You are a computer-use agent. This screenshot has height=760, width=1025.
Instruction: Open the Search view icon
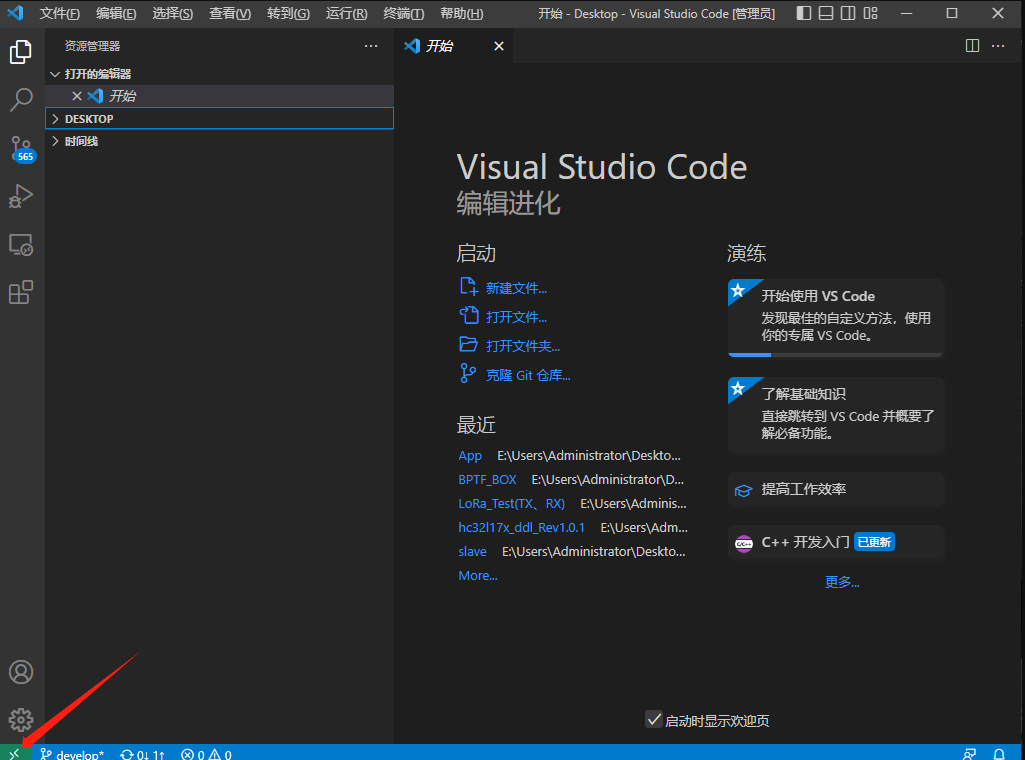click(21, 100)
